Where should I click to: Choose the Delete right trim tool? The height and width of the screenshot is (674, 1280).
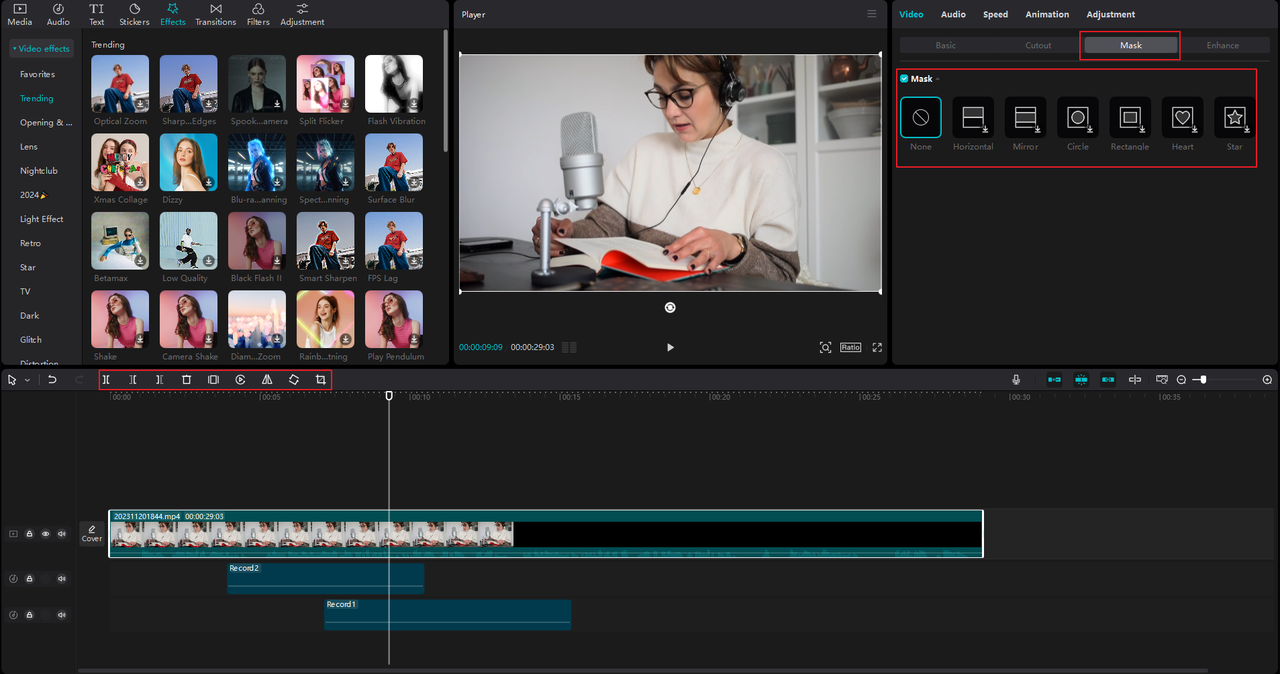click(160, 380)
